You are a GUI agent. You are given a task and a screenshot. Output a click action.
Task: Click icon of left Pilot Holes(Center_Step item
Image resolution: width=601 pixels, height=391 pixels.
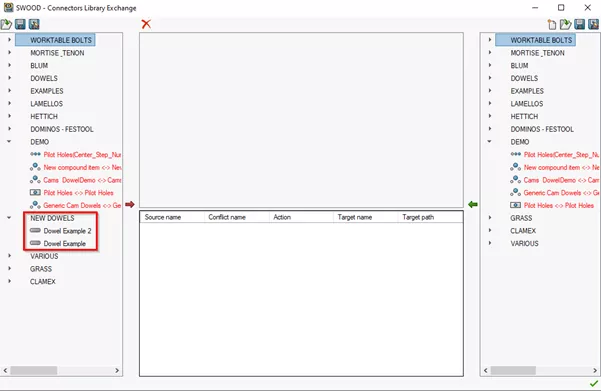[35, 154]
